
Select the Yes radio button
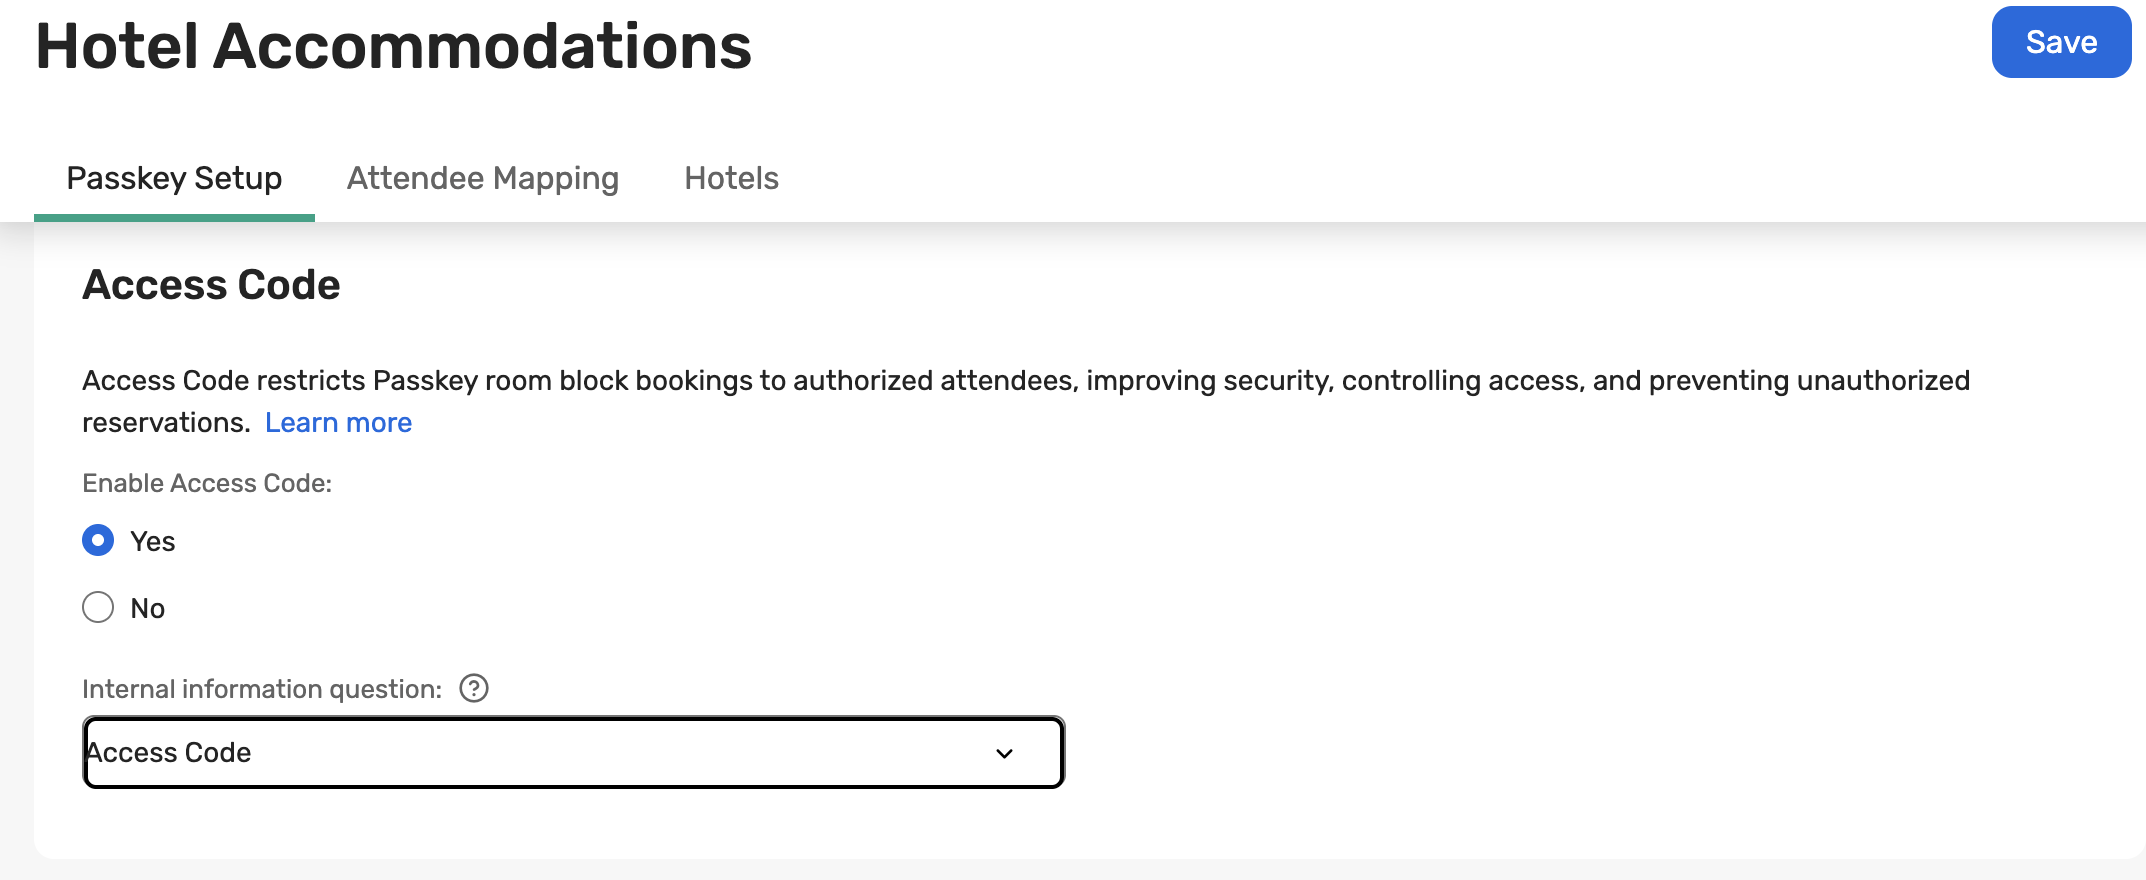click(x=98, y=541)
